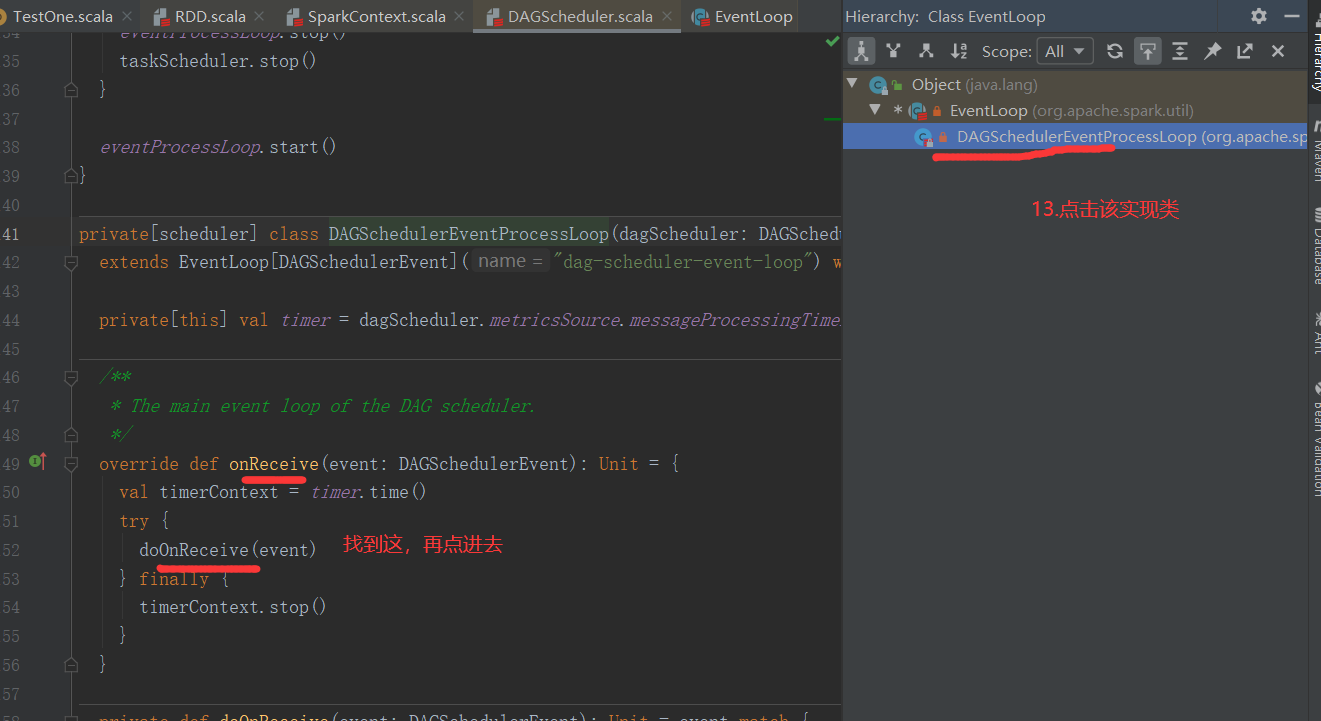
Task: Toggle code fold marker at line 36
Action: coord(71,90)
